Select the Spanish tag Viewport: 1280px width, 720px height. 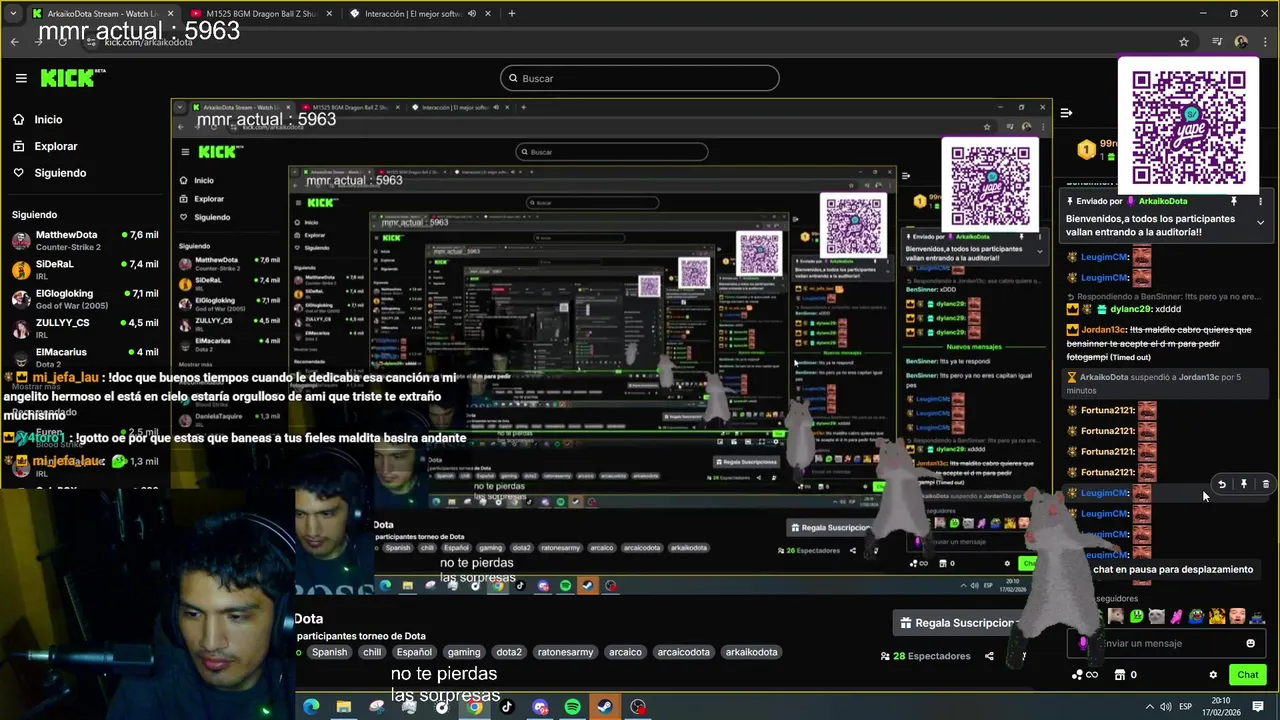(329, 652)
